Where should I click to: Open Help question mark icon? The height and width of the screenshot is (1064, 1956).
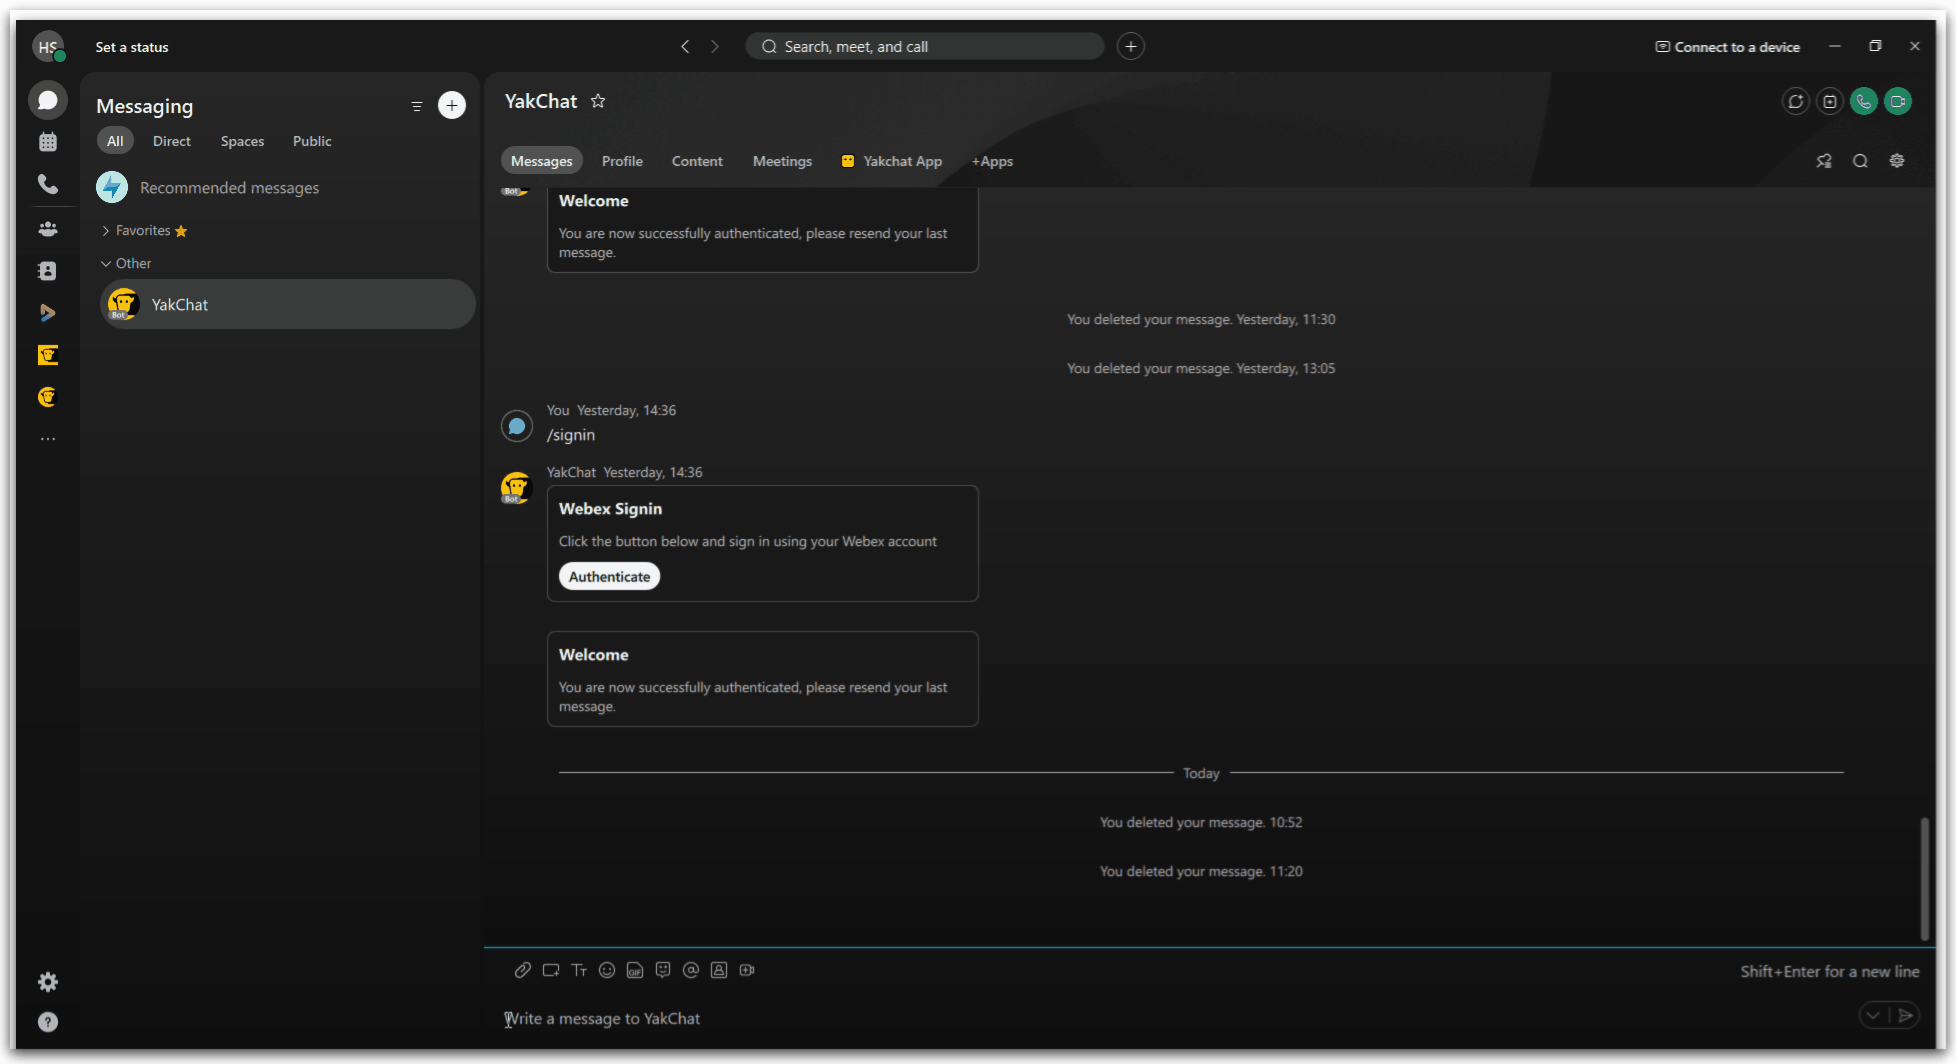pos(47,1022)
